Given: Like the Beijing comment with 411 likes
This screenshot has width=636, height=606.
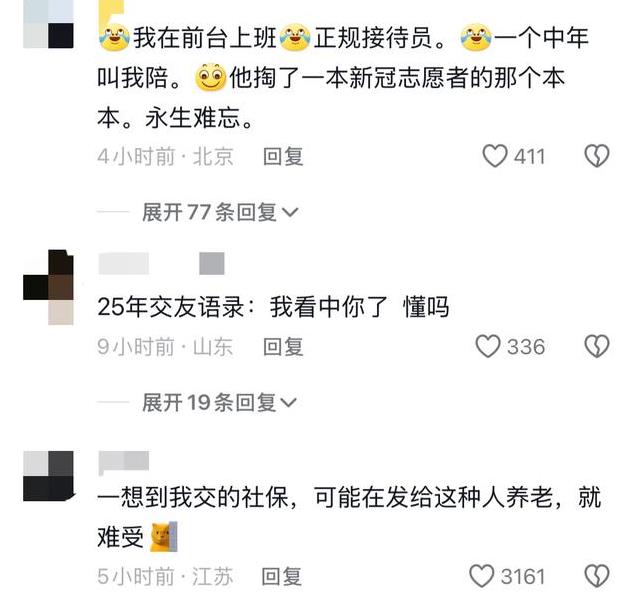Looking at the screenshot, I should click(494, 156).
